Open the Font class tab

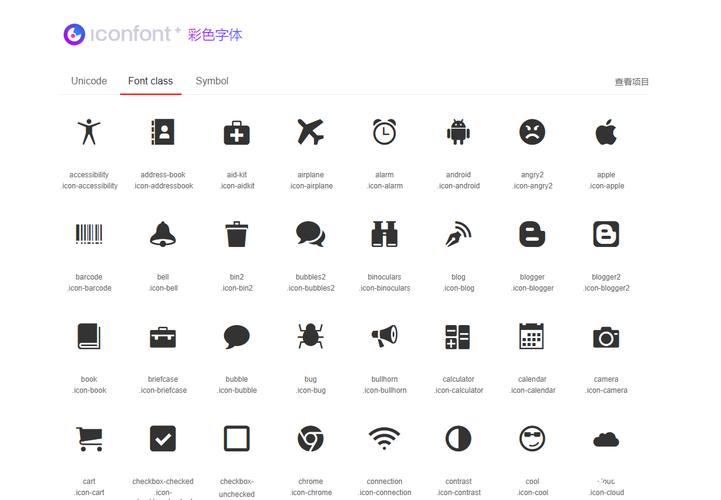150,81
